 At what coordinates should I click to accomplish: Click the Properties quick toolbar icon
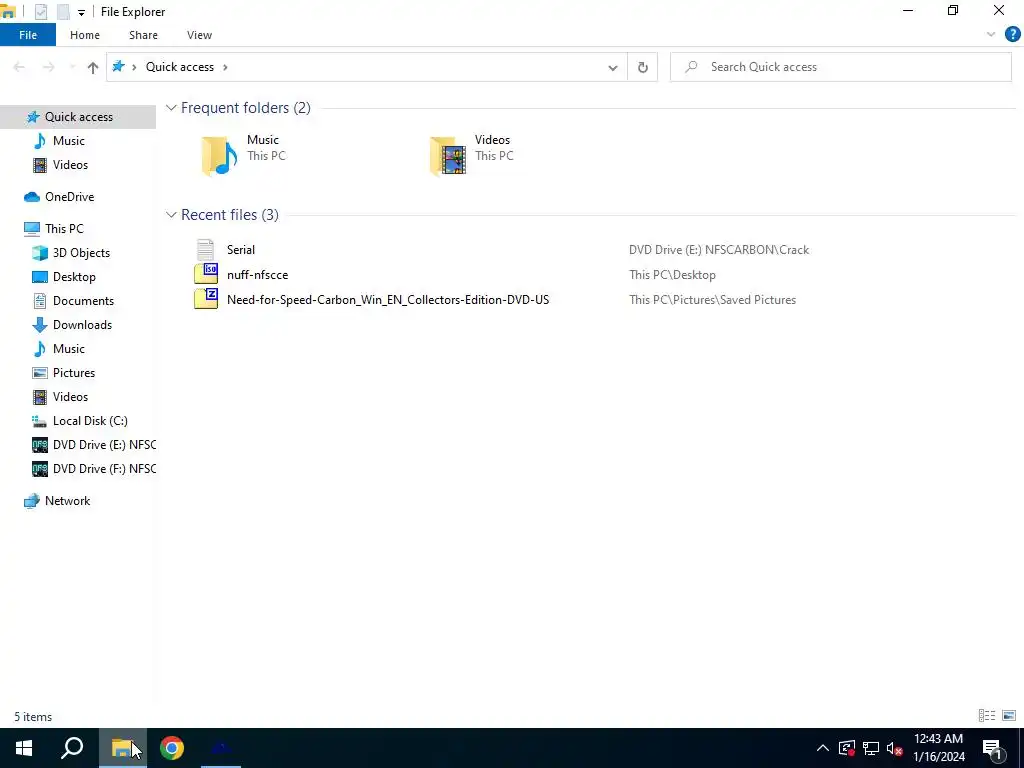pyautogui.click(x=41, y=12)
